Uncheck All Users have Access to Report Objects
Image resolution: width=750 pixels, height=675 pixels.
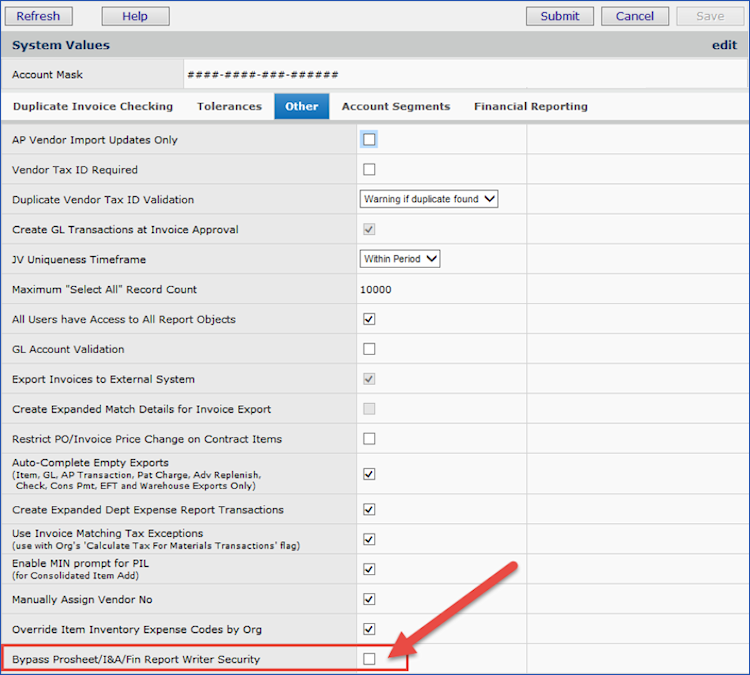369,319
